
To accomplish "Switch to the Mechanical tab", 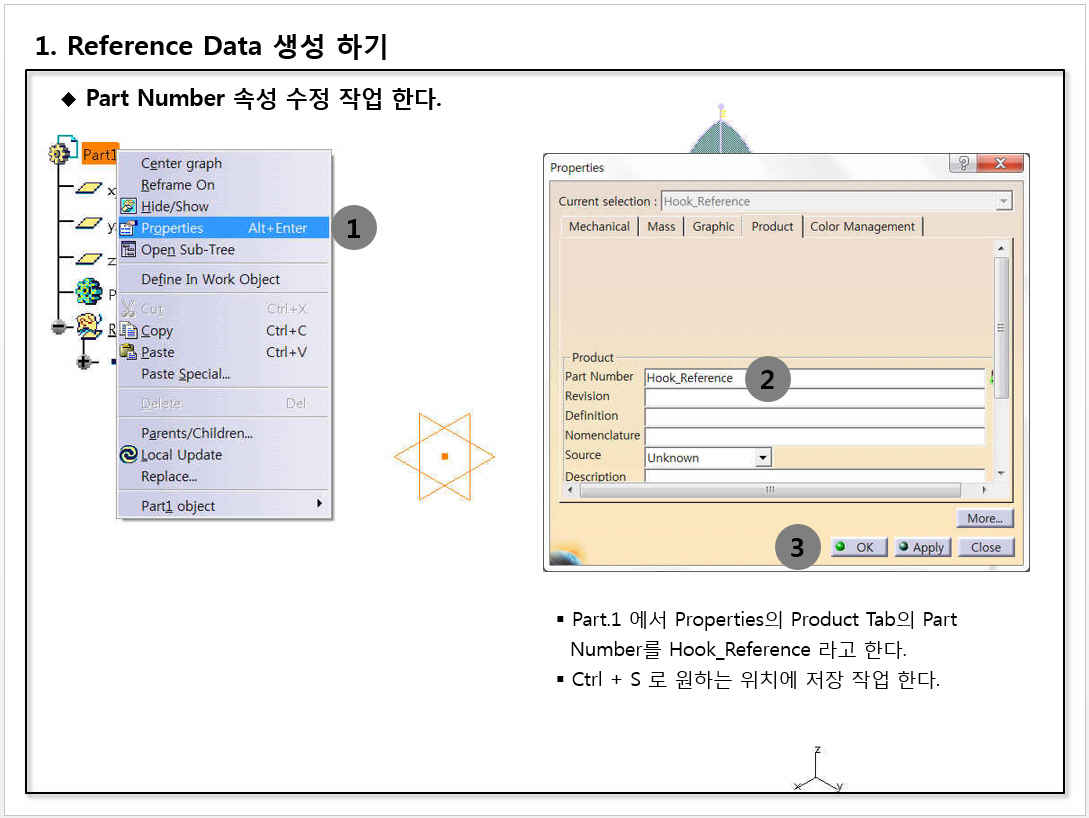I will click(x=599, y=227).
